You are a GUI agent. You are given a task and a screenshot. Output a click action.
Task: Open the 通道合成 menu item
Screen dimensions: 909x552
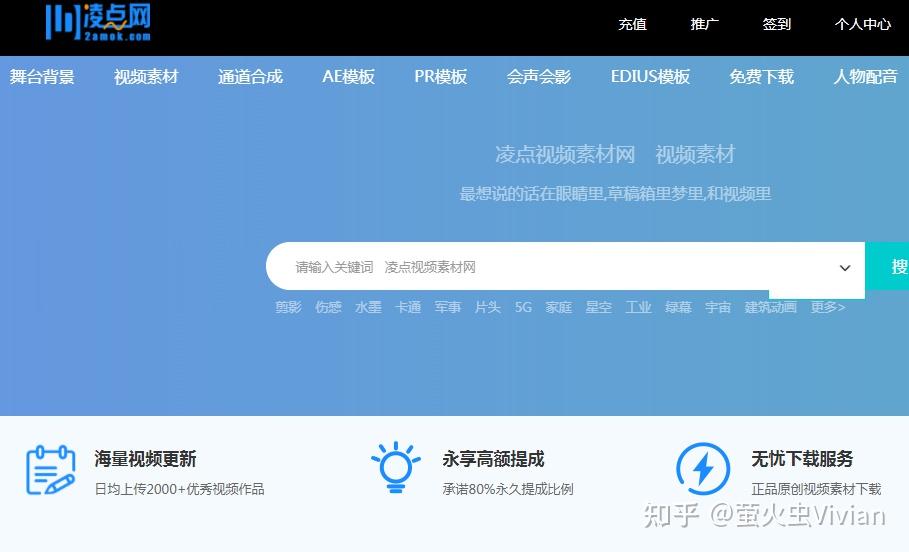click(250, 77)
